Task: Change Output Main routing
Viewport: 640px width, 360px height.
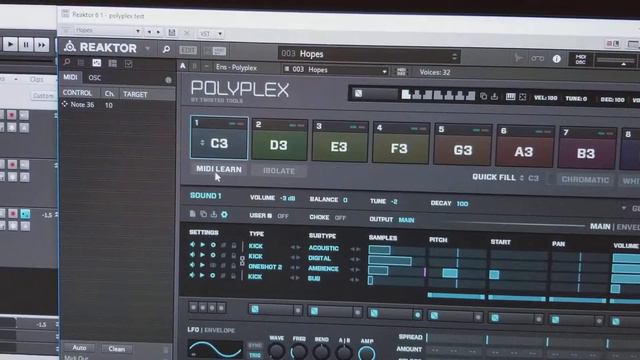Action: [406, 220]
